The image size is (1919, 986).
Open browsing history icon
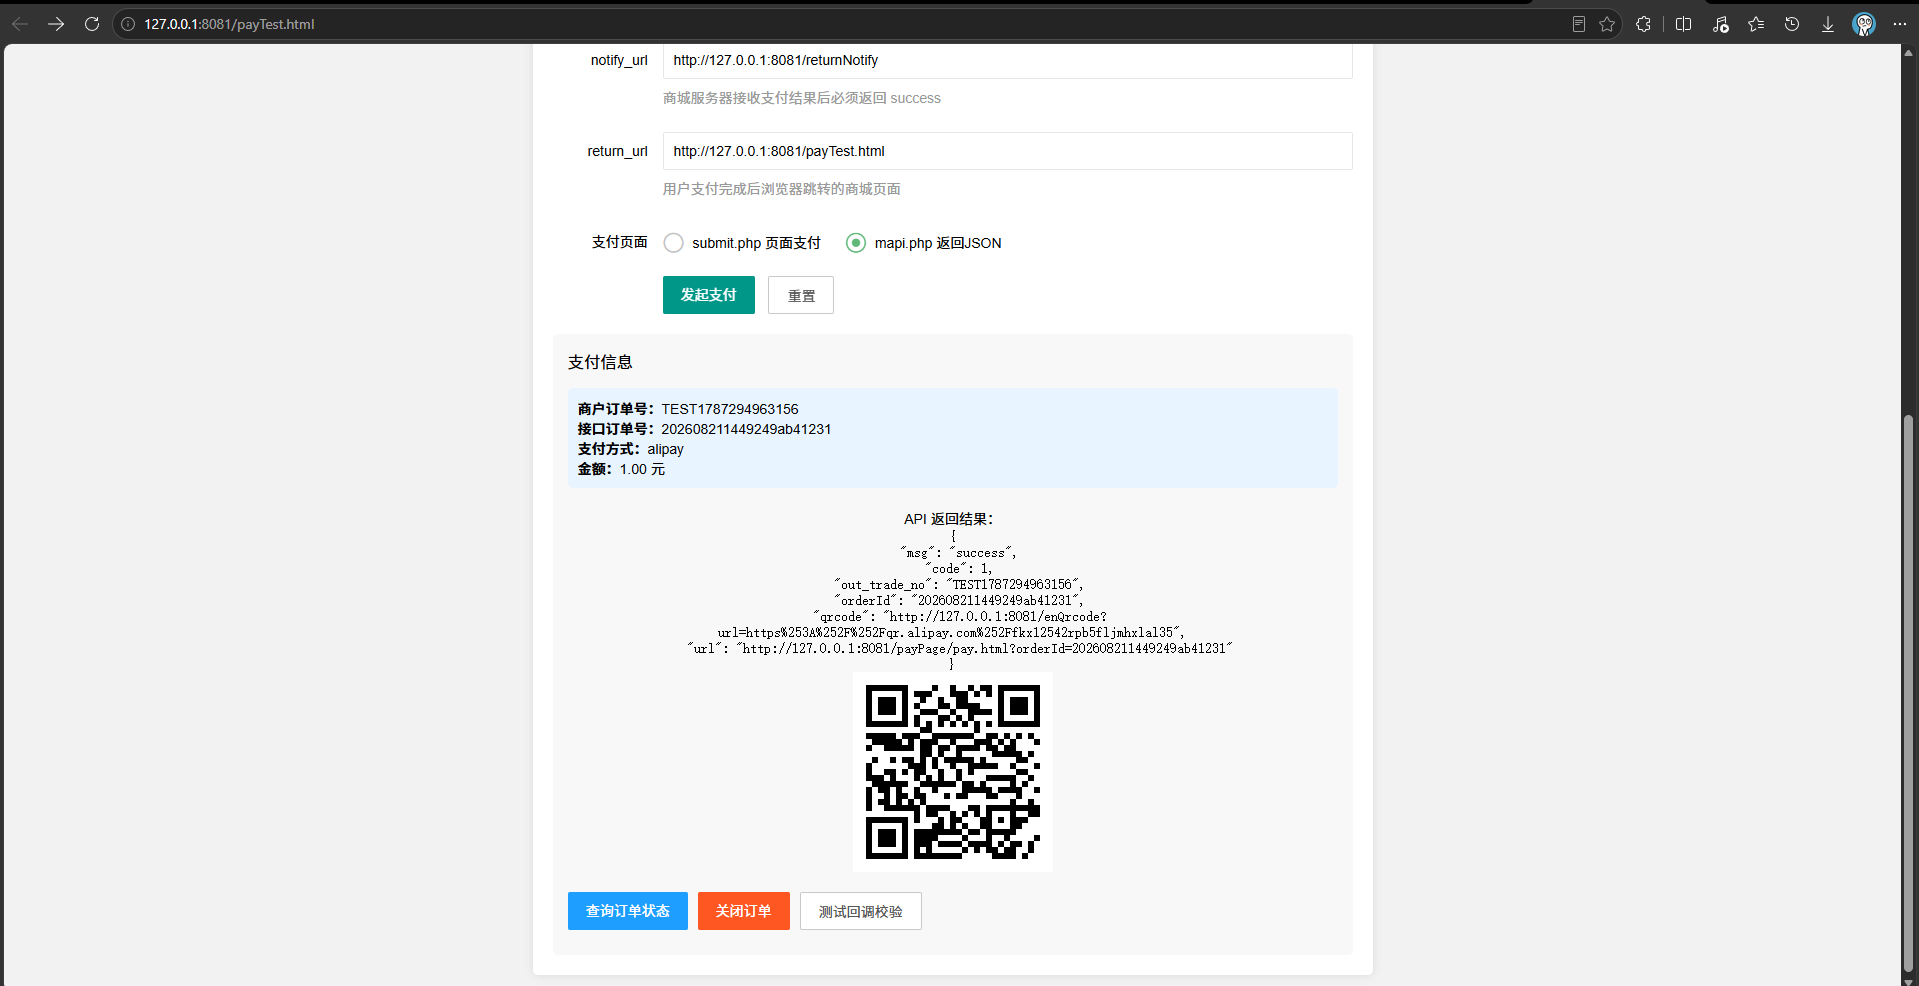1792,24
